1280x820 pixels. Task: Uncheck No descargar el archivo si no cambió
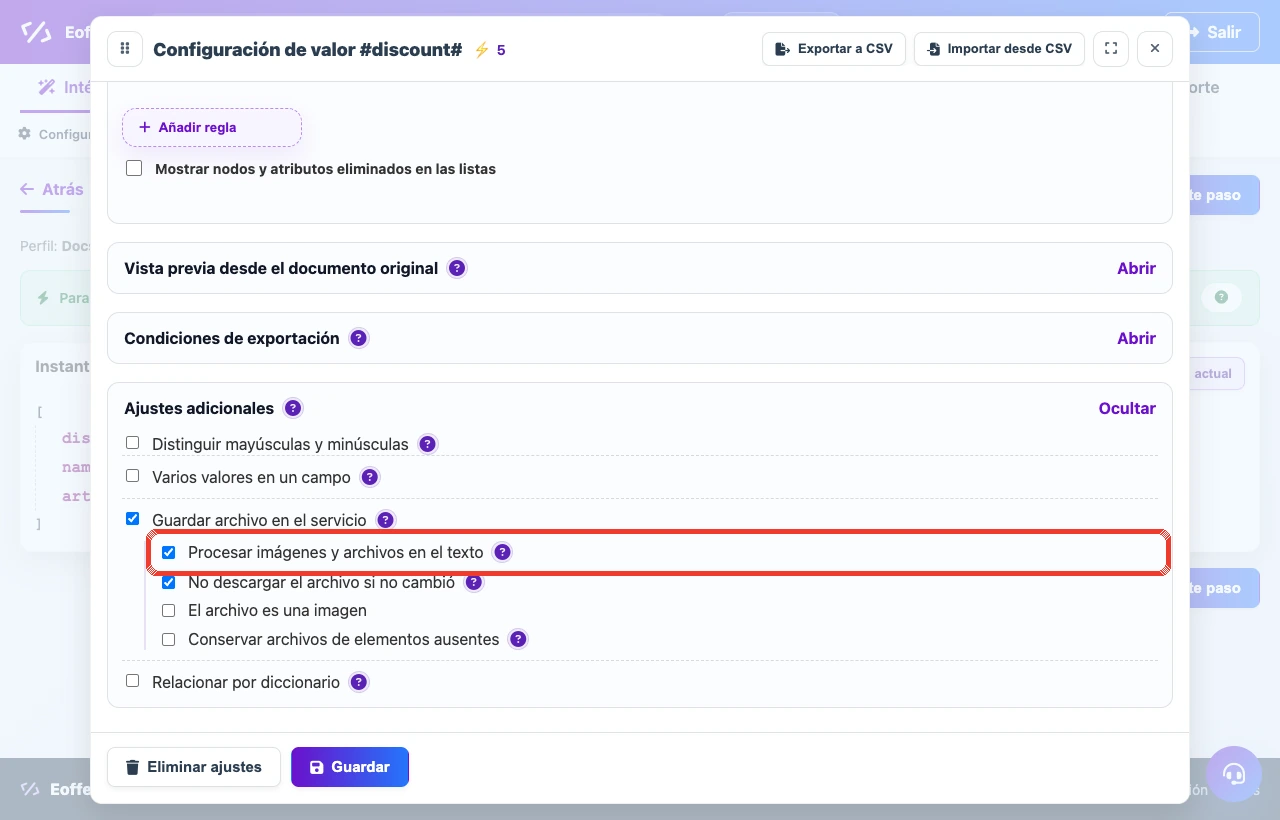click(x=169, y=582)
